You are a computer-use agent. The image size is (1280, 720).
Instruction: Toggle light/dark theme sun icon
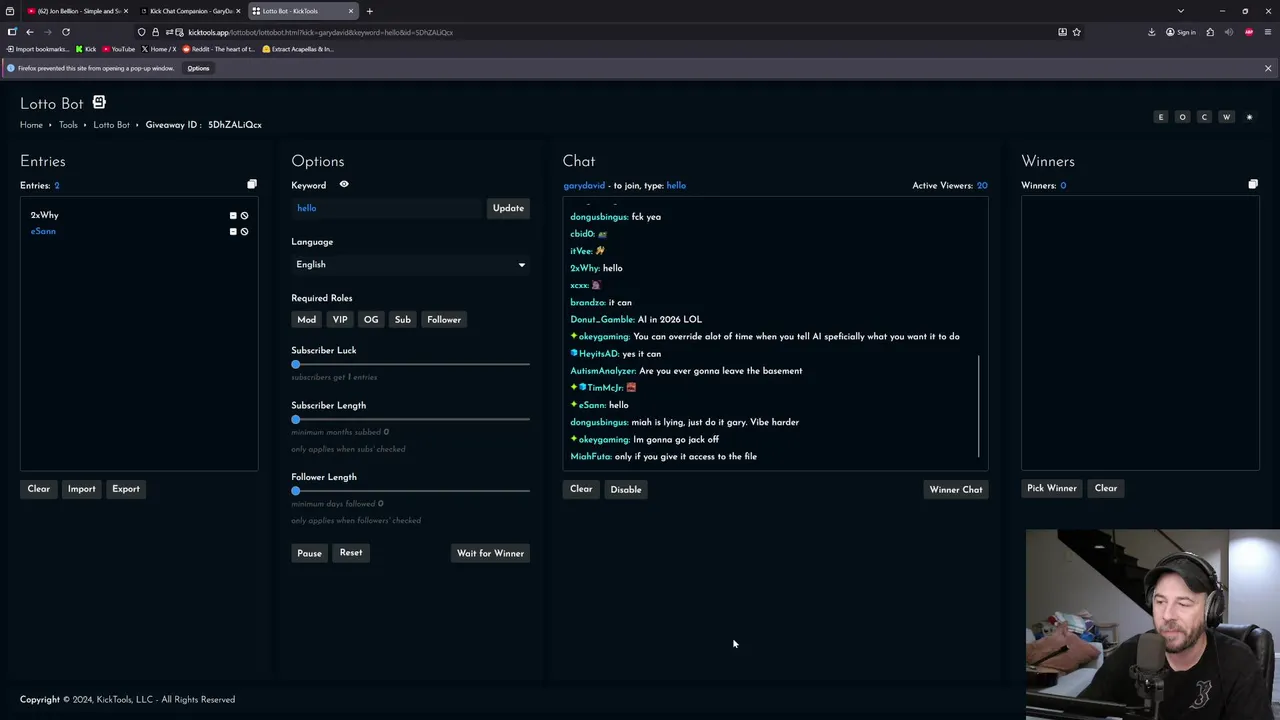(x=1249, y=117)
